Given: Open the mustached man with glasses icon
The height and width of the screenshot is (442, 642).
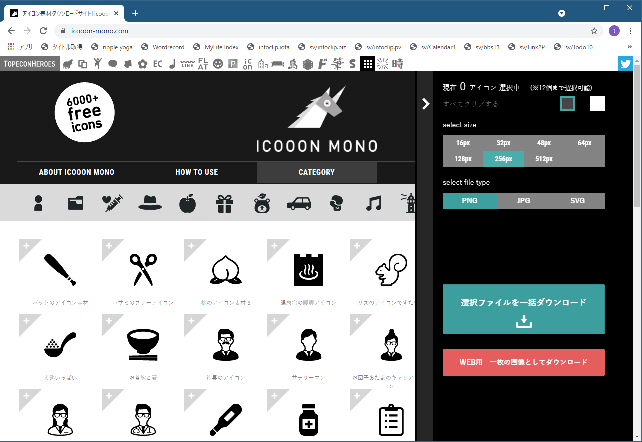Looking at the screenshot, I should click(226, 345).
